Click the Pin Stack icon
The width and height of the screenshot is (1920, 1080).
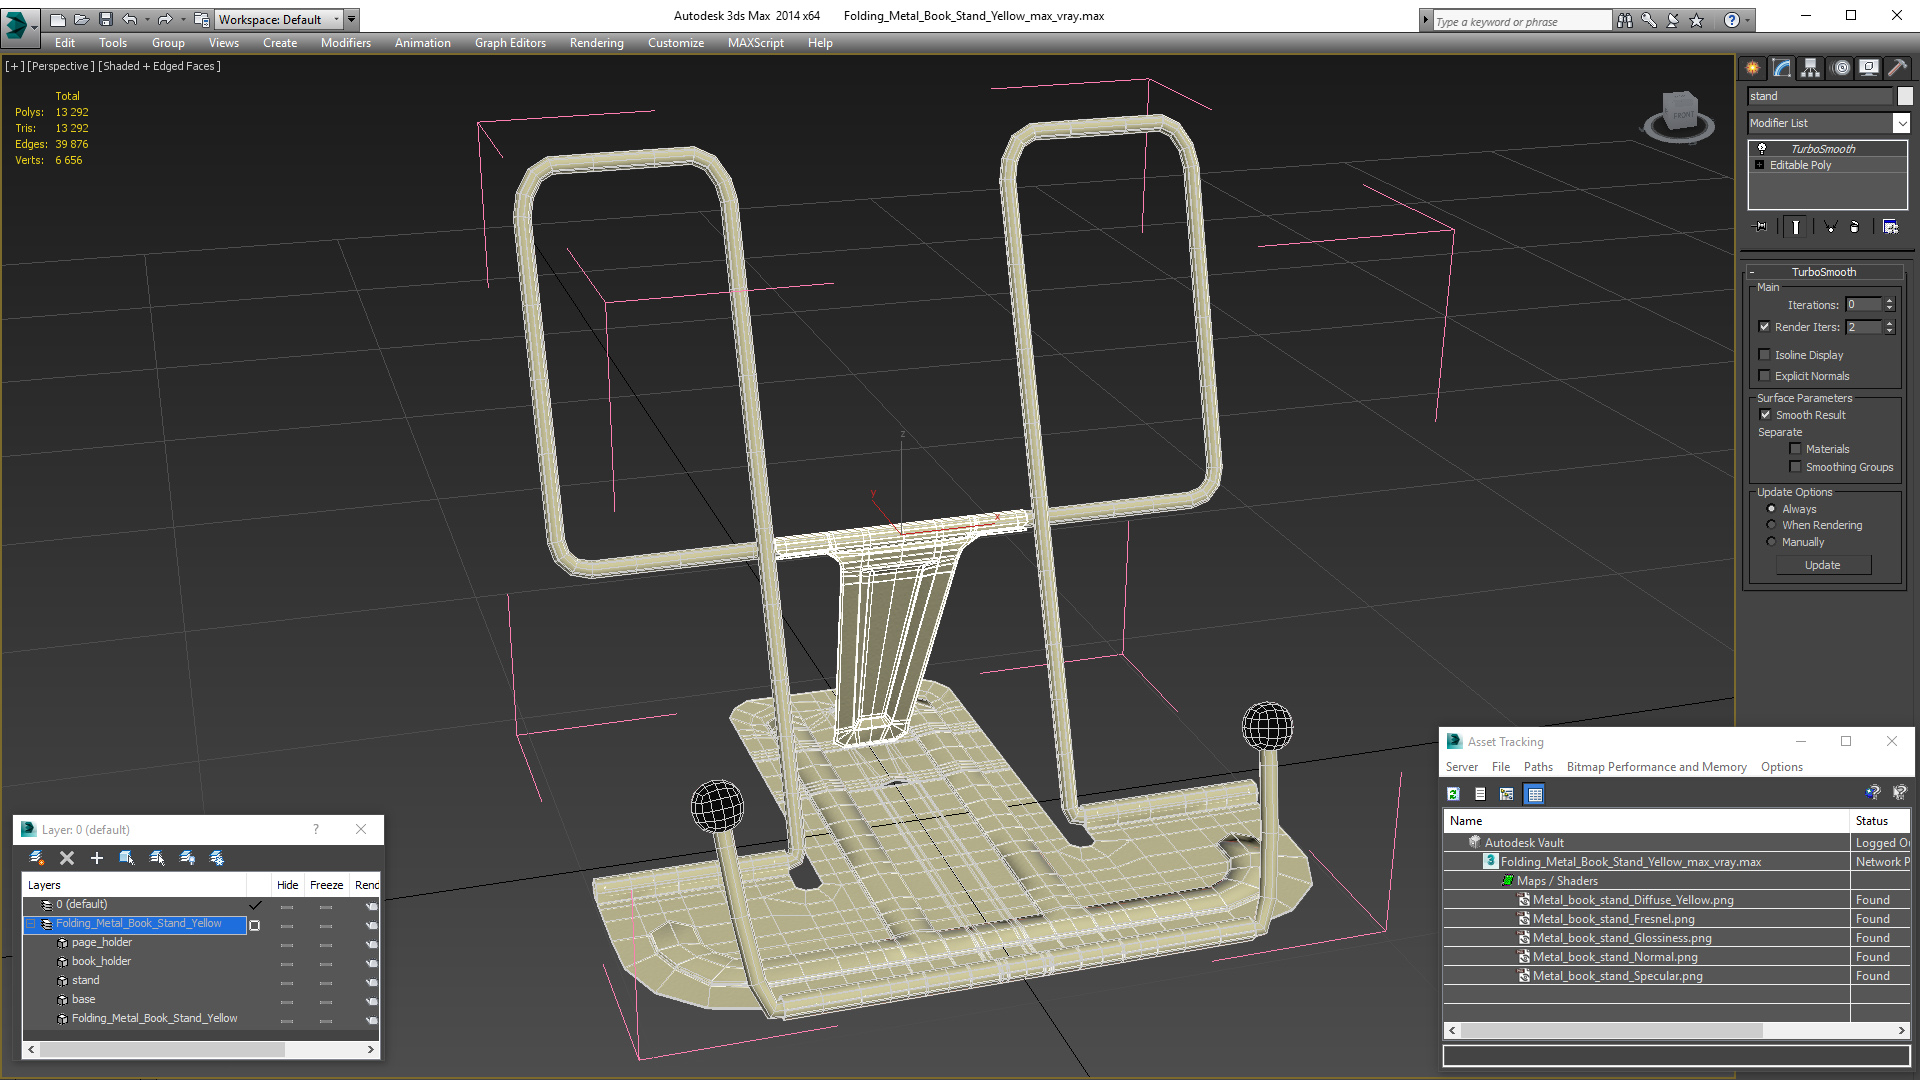tap(1762, 227)
